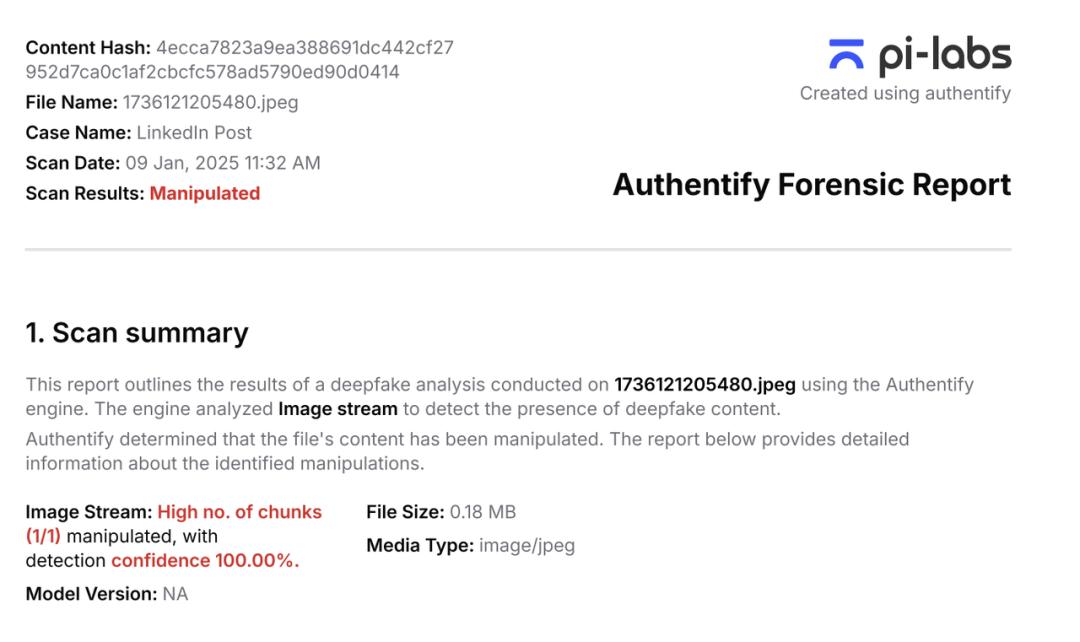Viewport: 1080px width, 642px height.
Task: Click the red Manipulated scan result
Action: (x=205, y=194)
